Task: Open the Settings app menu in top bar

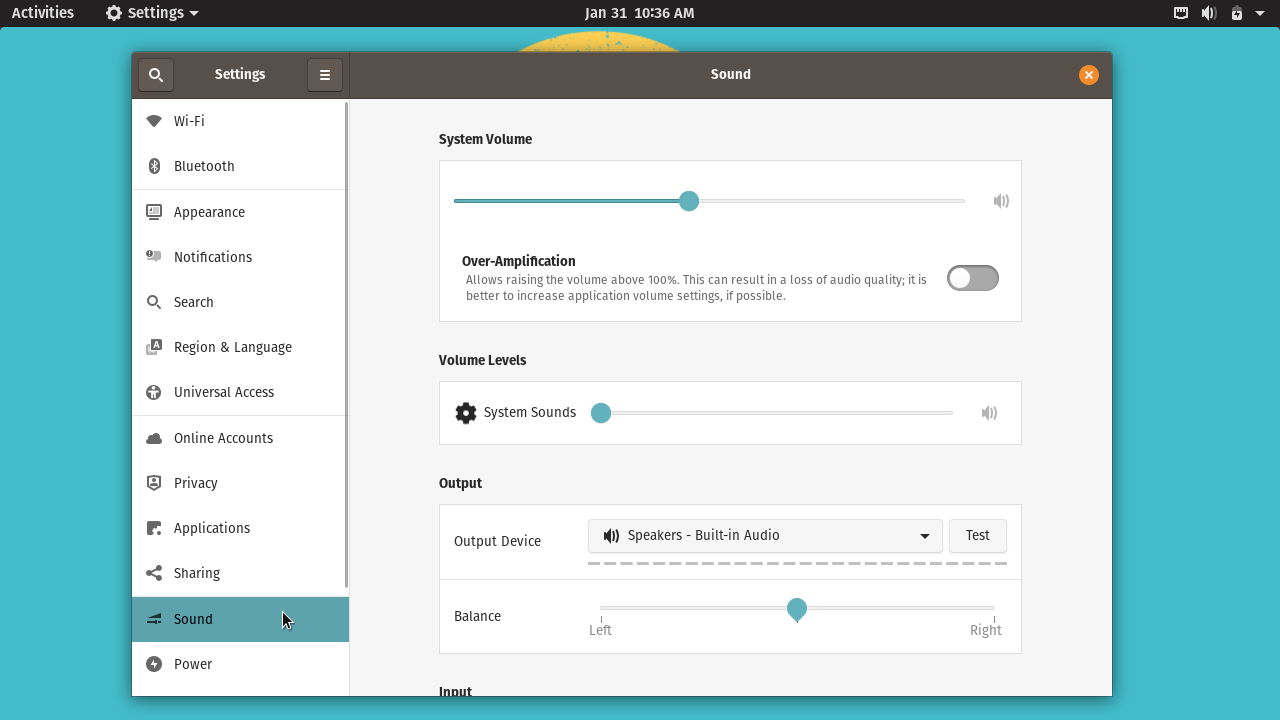Action: coord(152,13)
